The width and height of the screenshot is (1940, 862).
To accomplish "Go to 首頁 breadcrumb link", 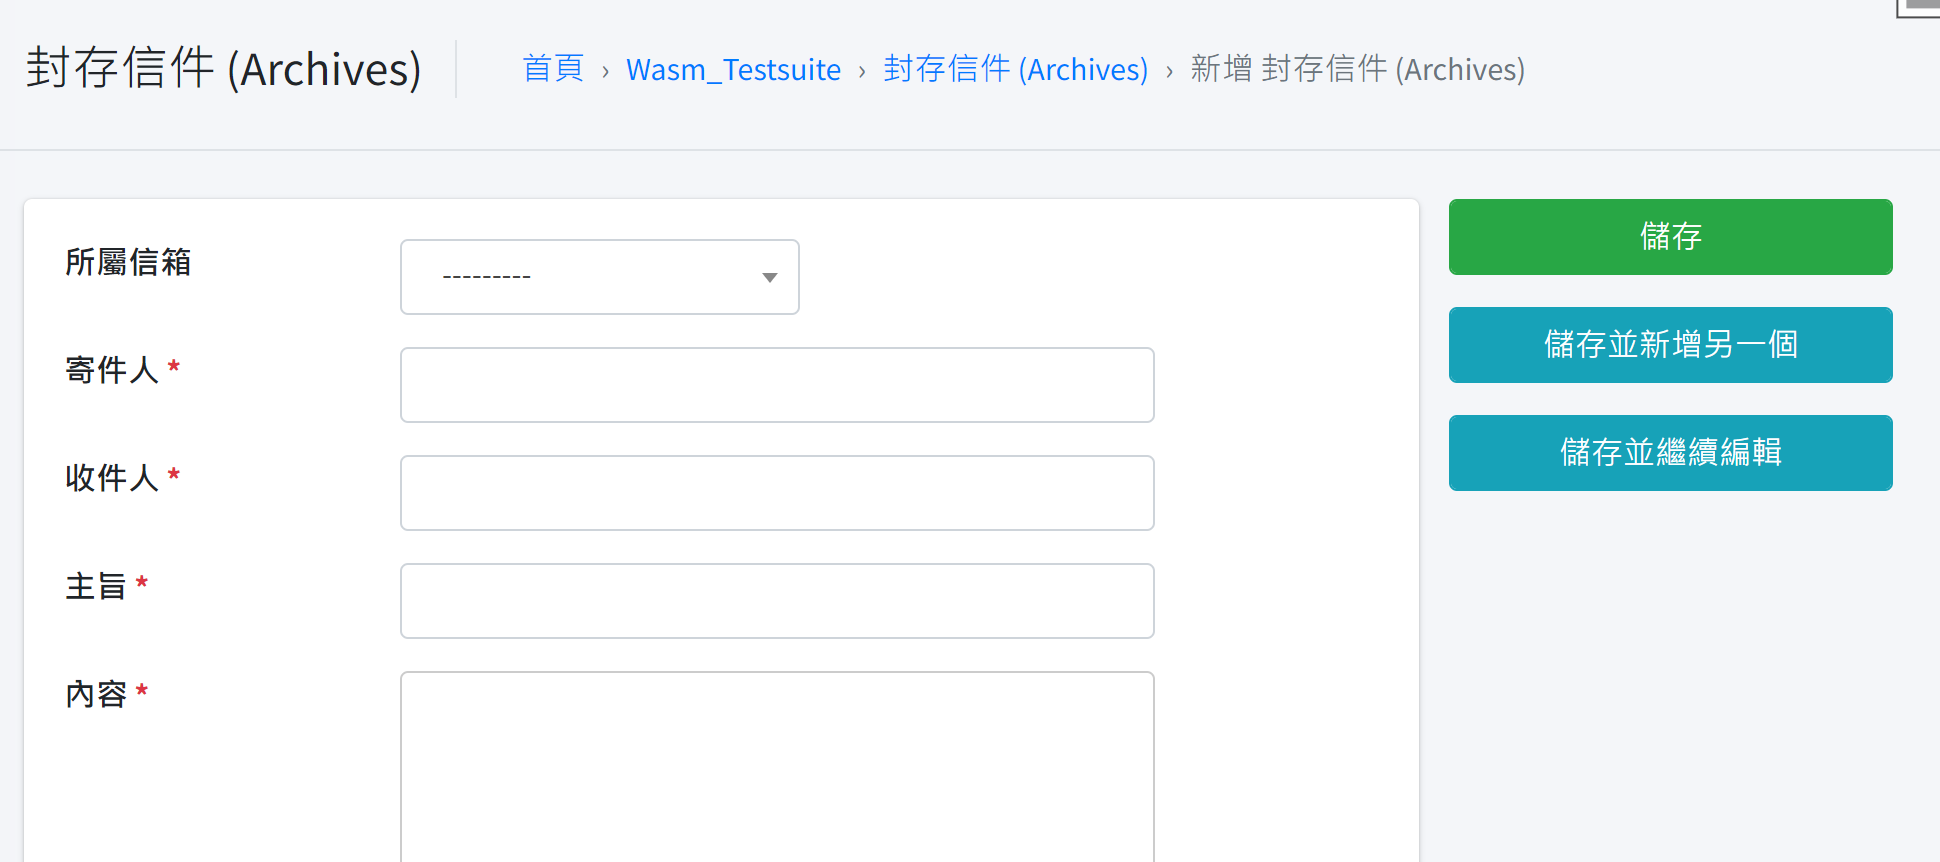I will click(x=553, y=69).
